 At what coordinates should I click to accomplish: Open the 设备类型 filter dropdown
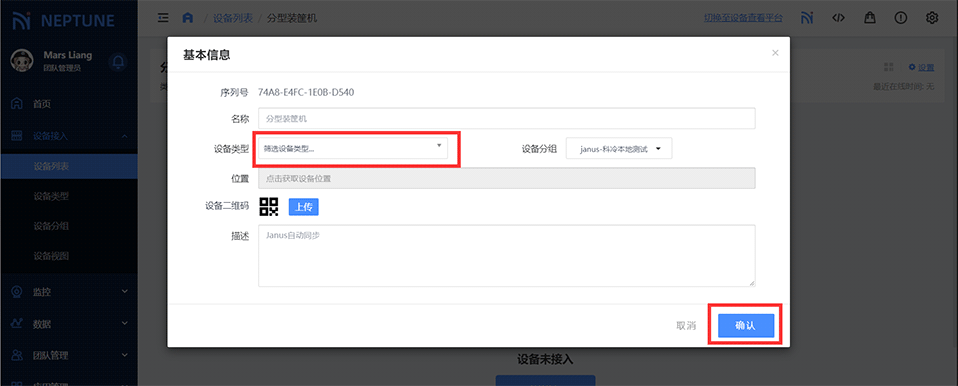pyautogui.click(x=353, y=148)
